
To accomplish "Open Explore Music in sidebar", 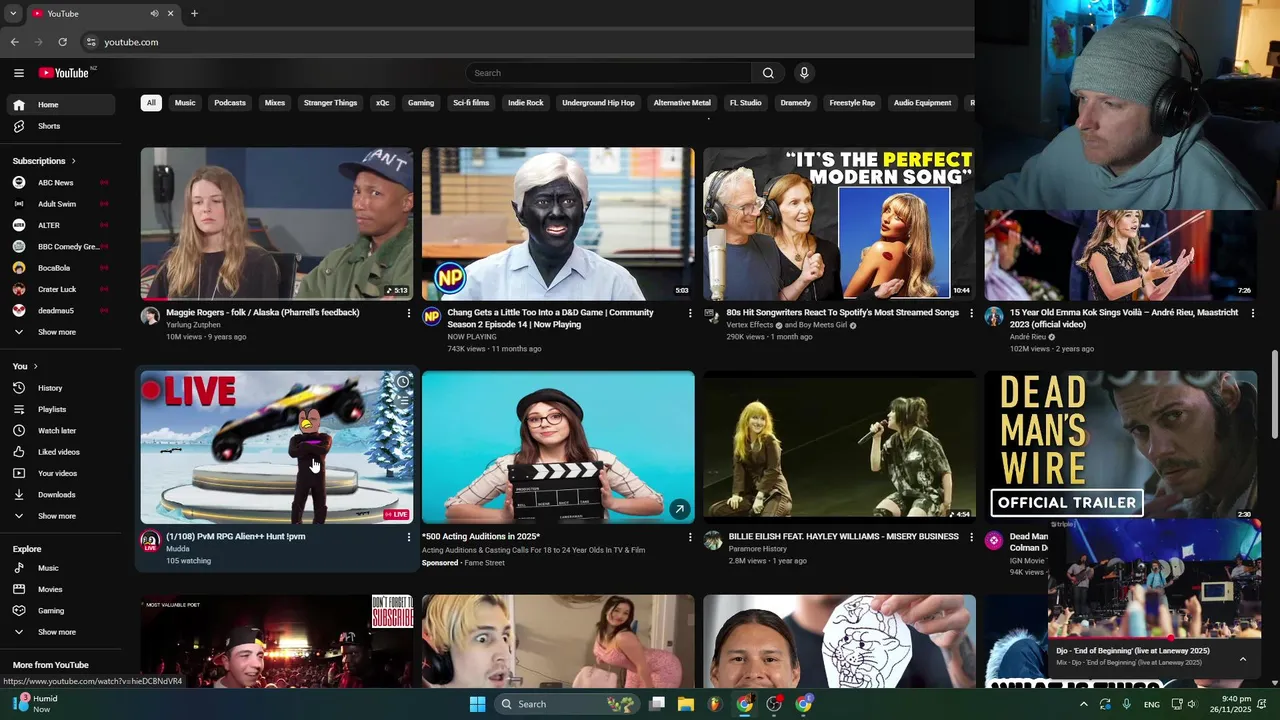I will [60, 568].
